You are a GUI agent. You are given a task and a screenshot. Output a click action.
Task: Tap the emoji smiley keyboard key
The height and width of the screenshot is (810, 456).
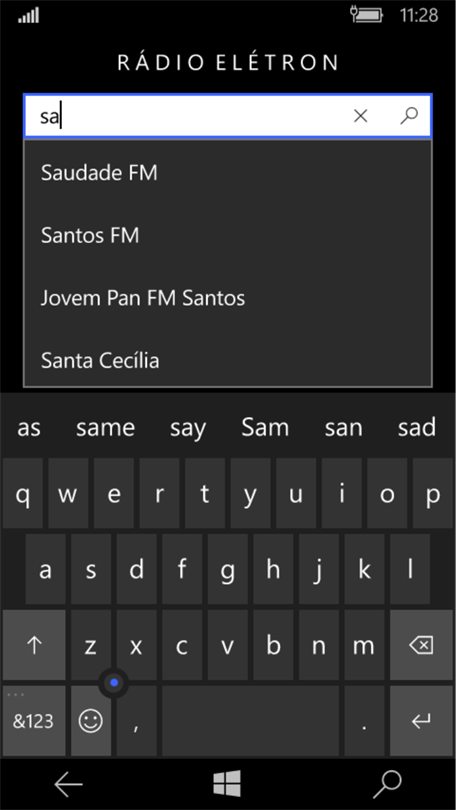coord(91,720)
